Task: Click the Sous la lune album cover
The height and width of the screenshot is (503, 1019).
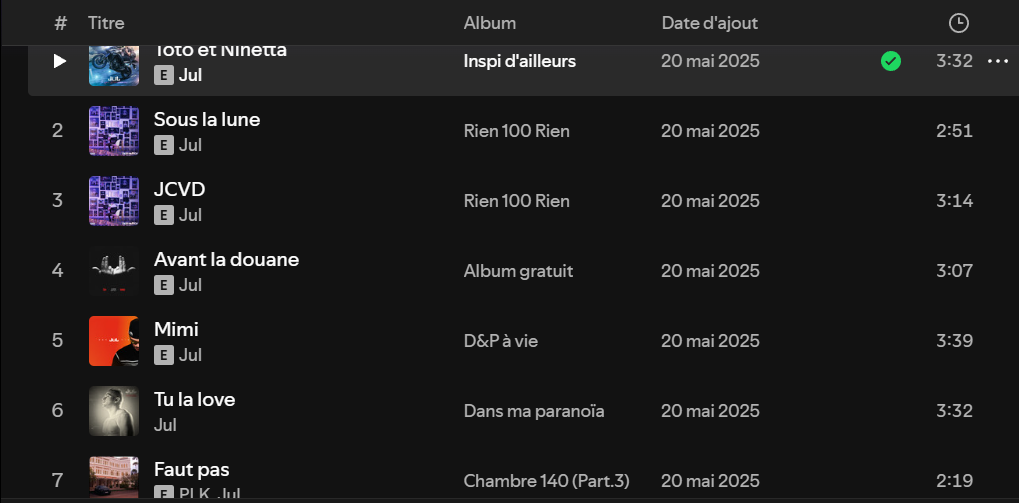Action: coord(113,131)
